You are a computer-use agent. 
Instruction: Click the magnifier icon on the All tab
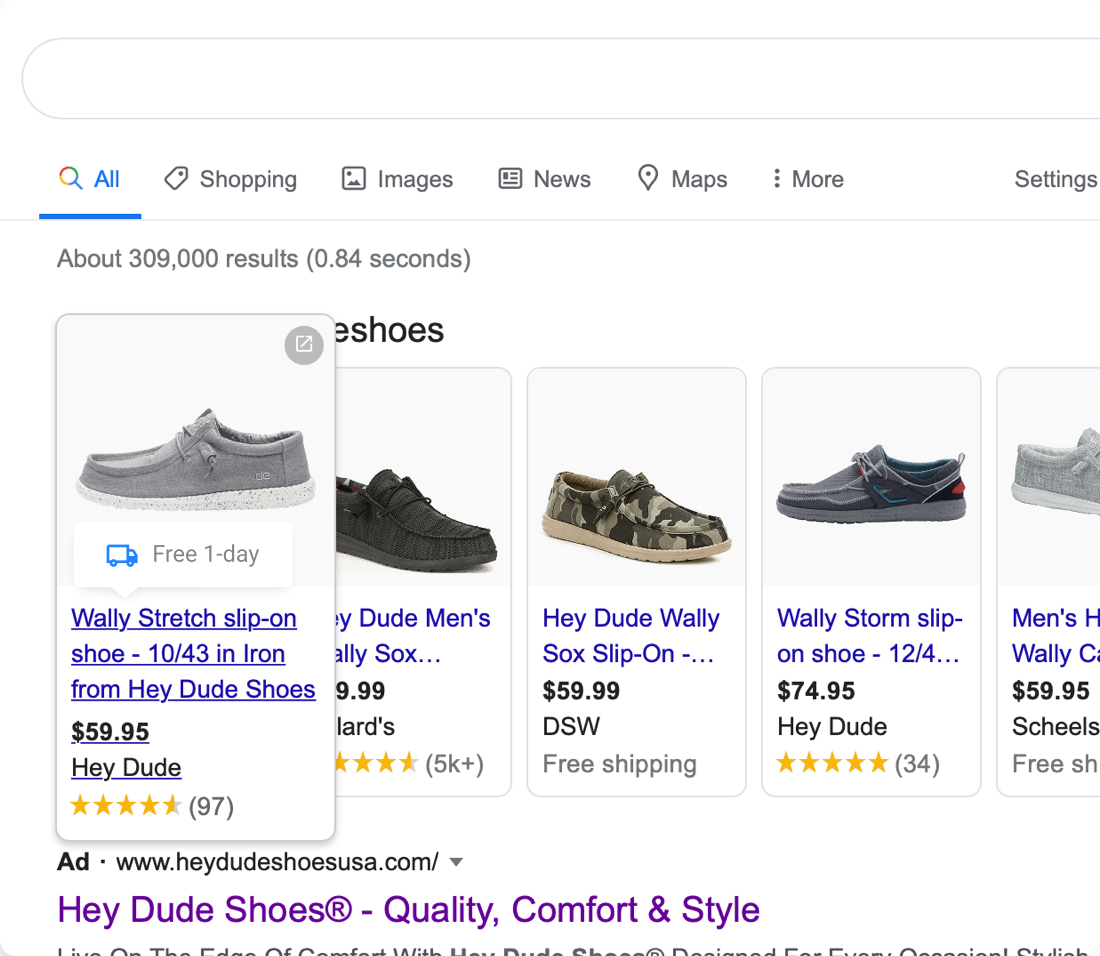(70, 178)
